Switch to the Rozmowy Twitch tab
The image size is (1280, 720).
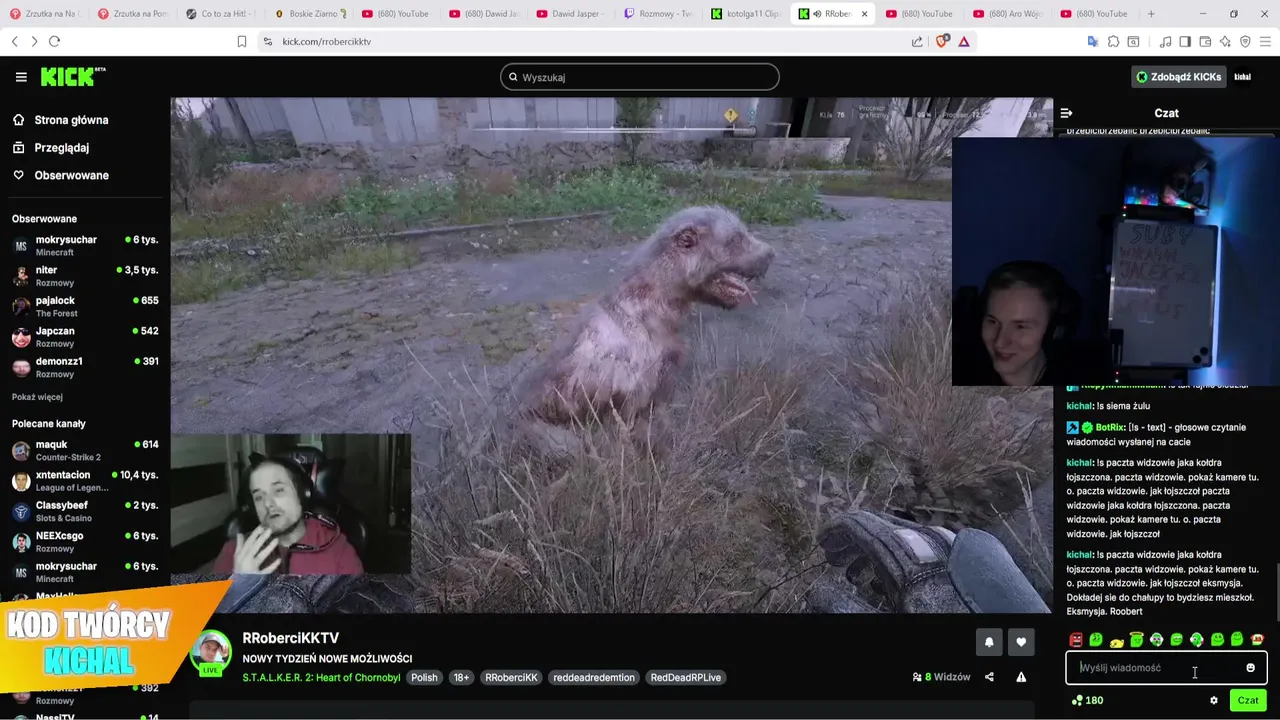pos(658,14)
